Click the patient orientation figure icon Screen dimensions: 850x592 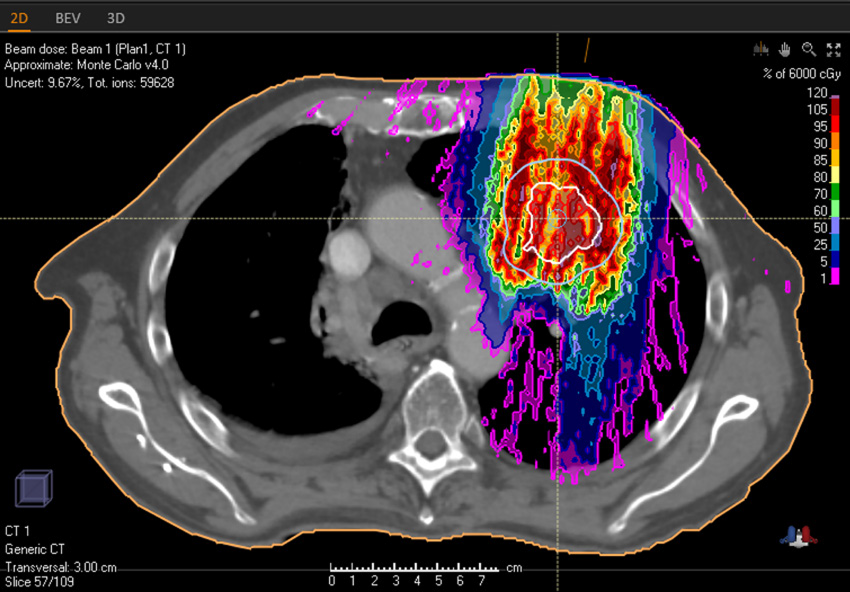798,534
